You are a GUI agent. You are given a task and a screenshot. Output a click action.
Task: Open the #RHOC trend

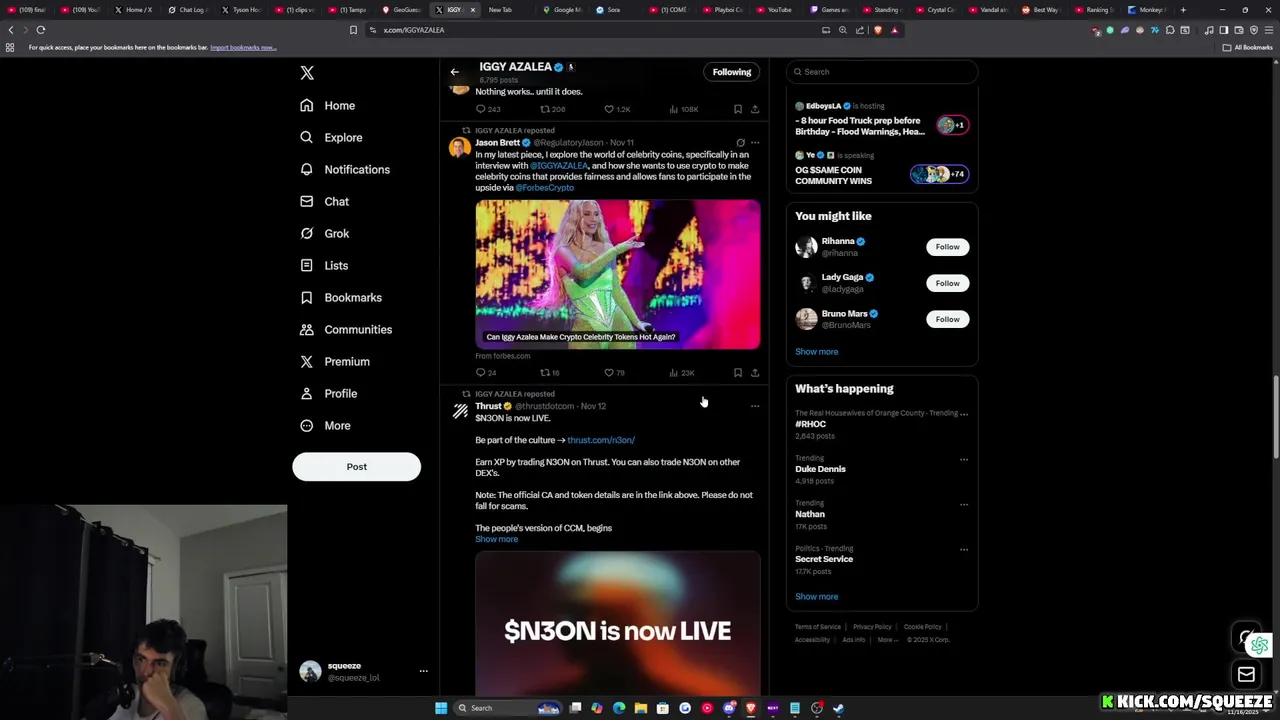810,424
